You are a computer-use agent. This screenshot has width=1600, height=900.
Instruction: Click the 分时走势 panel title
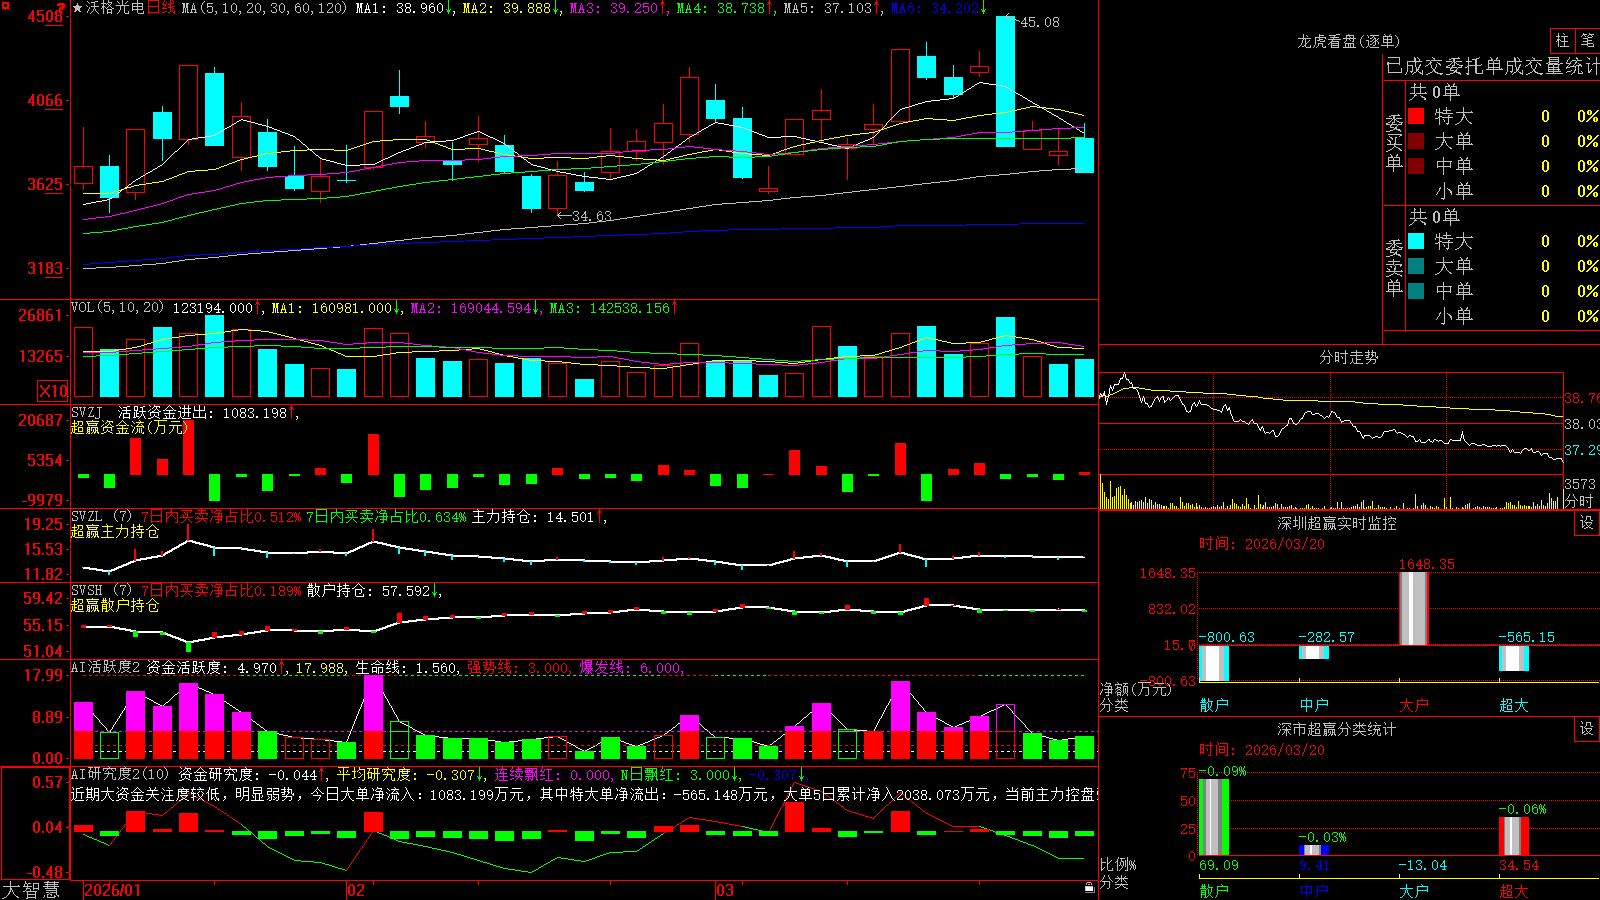pyautogui.click(x=1348, y=357)
